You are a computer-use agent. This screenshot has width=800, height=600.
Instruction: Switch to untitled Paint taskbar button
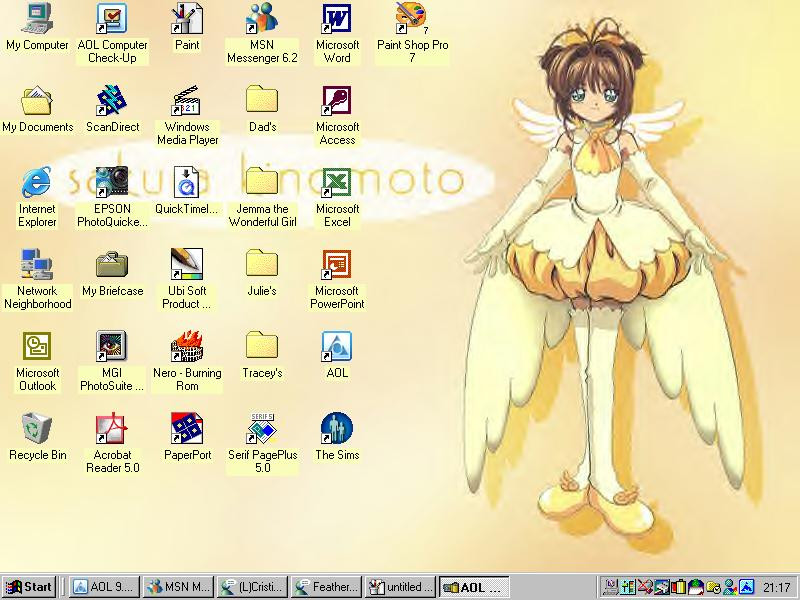(399, 587)
